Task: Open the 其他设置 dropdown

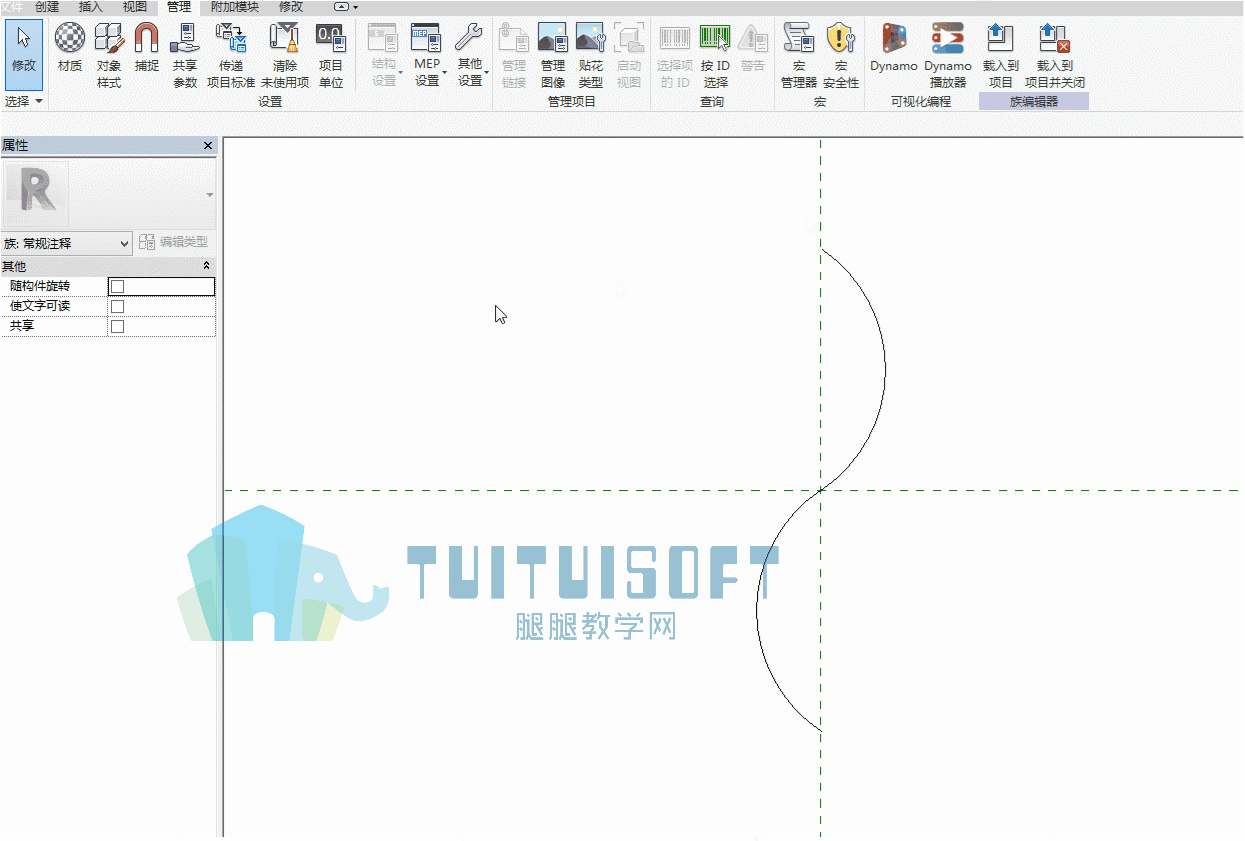Action: pos(470,55)
